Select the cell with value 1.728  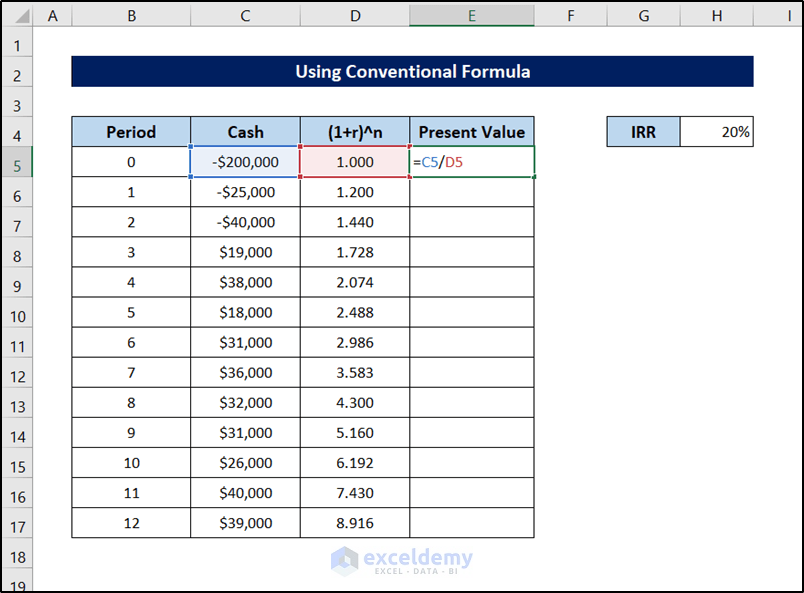coord(355,253)
